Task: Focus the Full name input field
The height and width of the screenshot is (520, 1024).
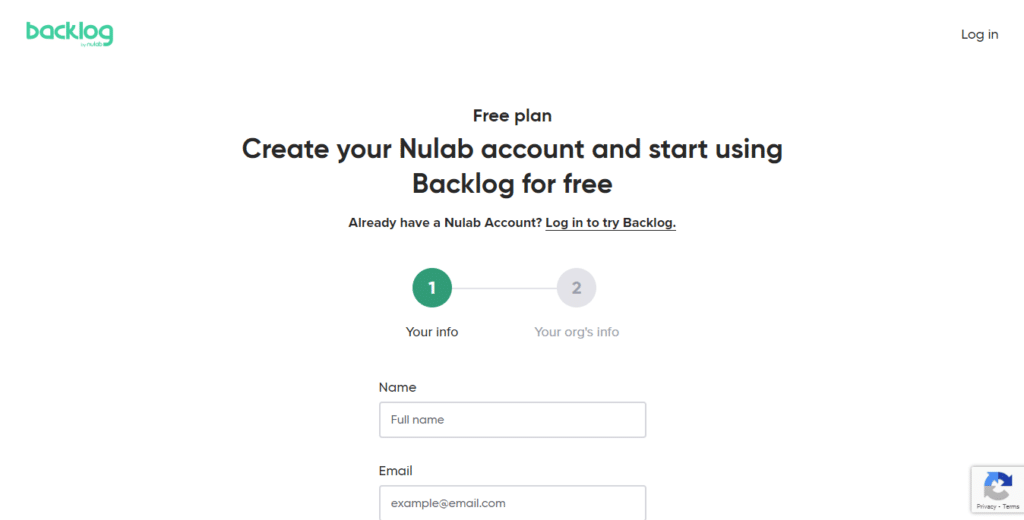Action: 512,419
